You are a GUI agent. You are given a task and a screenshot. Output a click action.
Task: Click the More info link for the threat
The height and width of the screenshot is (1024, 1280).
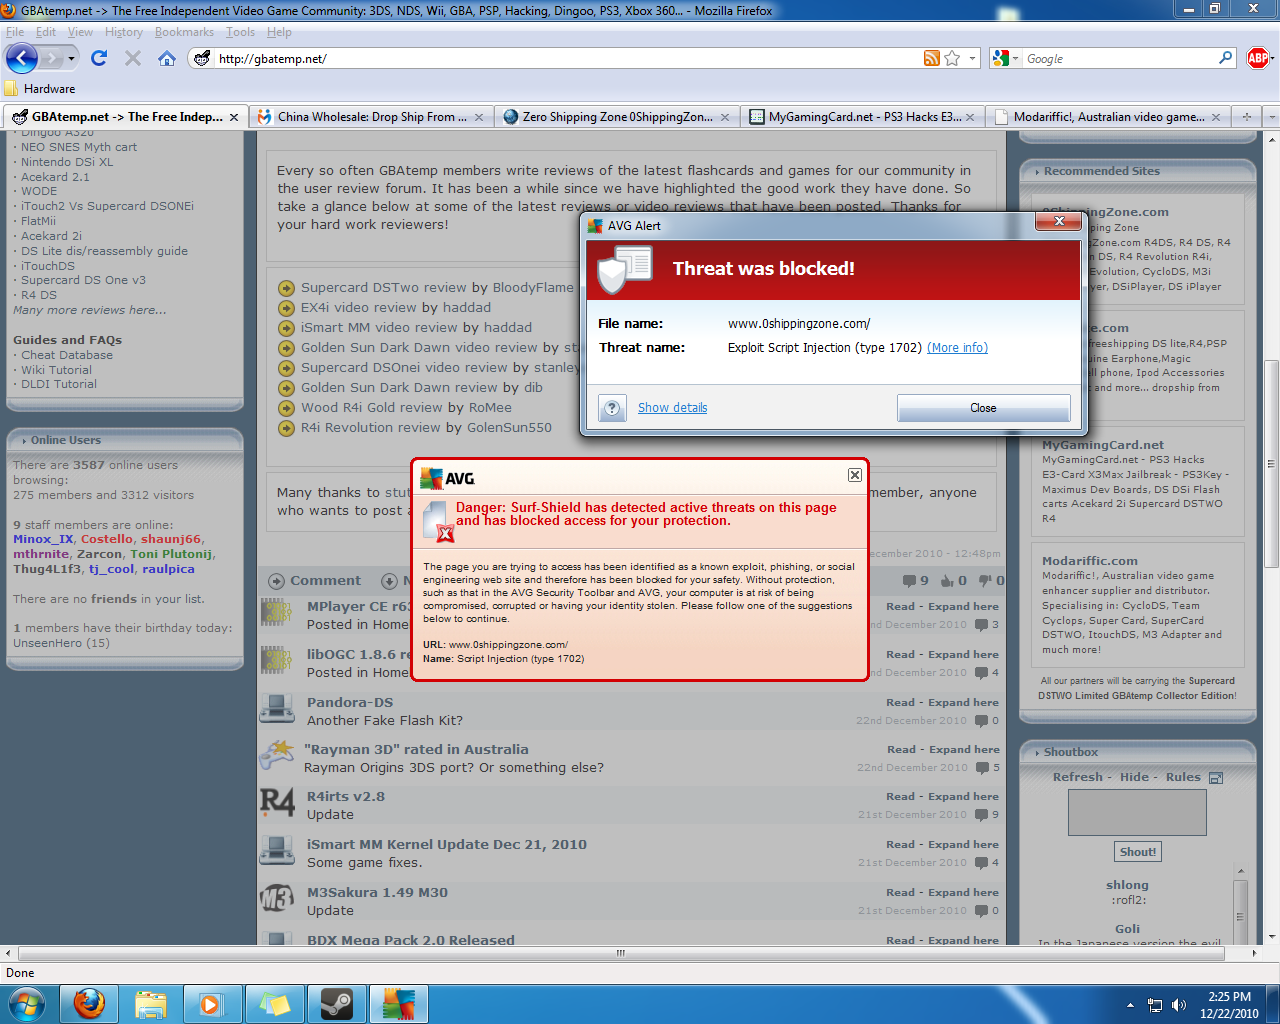click(957, 348)
